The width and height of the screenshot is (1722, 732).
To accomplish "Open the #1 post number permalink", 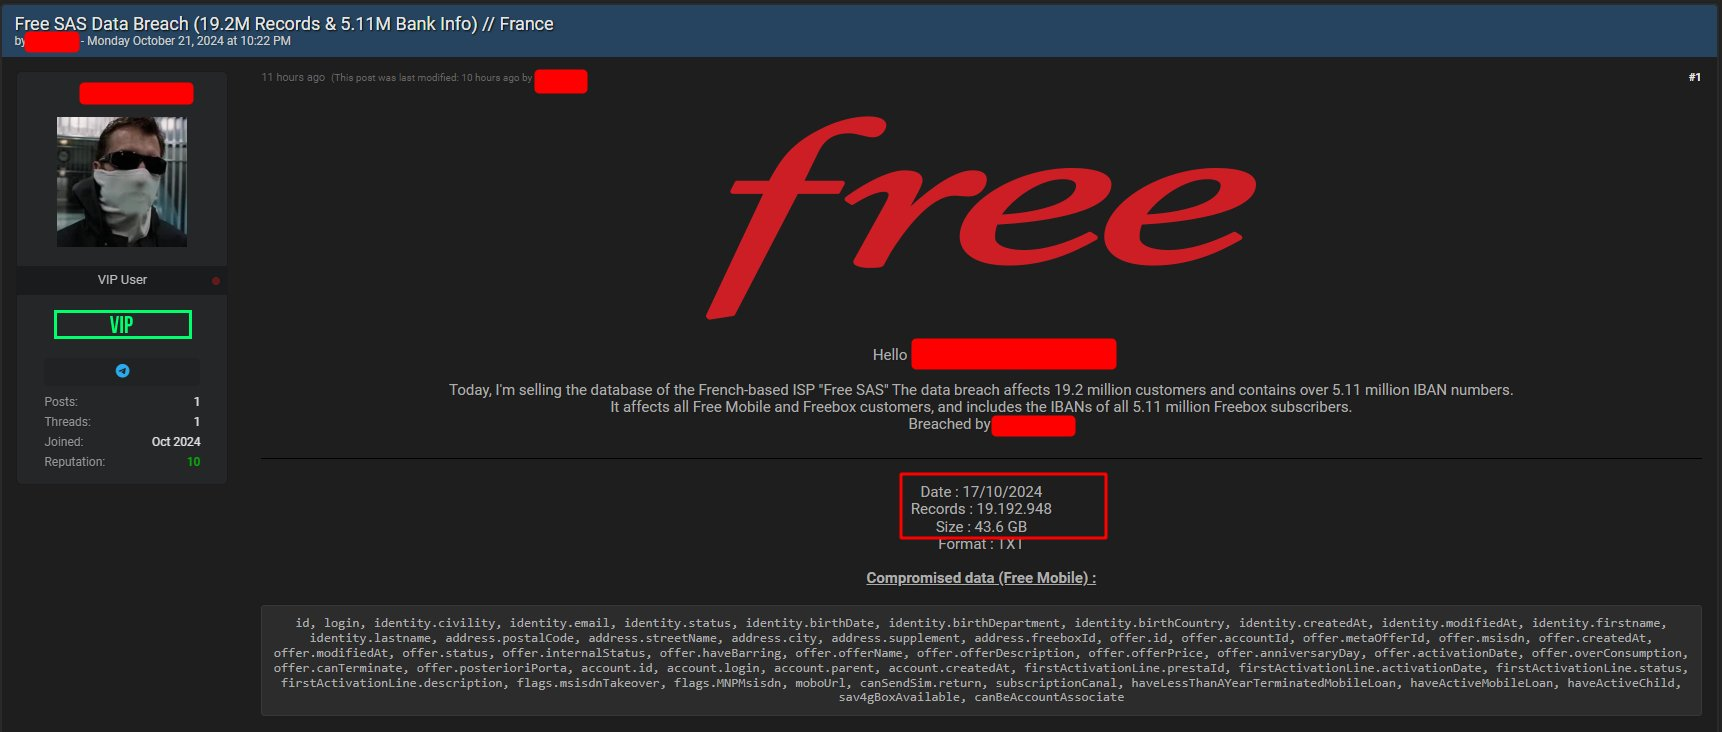I will [1694, 78].
